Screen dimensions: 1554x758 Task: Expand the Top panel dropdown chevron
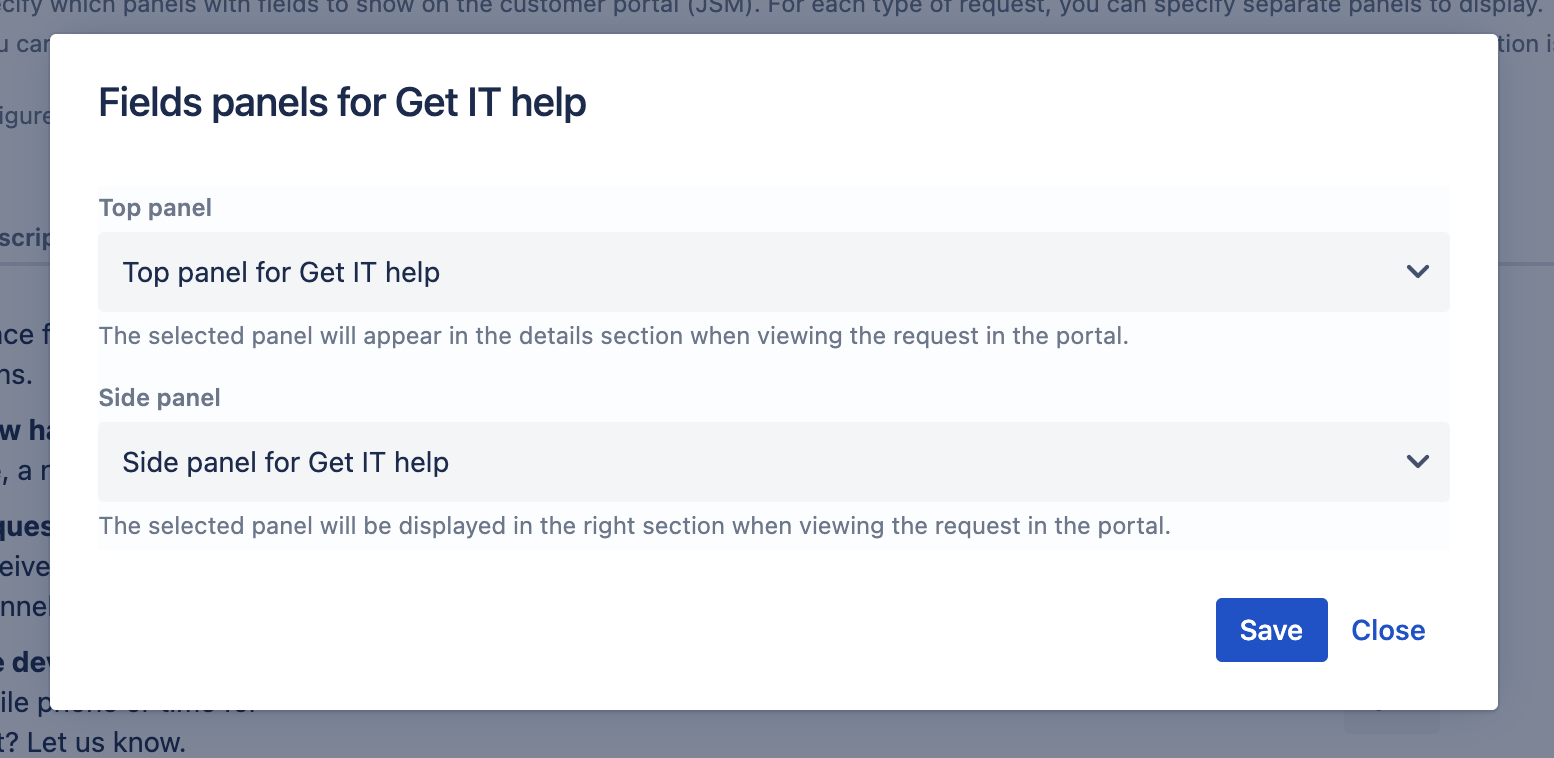(1417, 272)
